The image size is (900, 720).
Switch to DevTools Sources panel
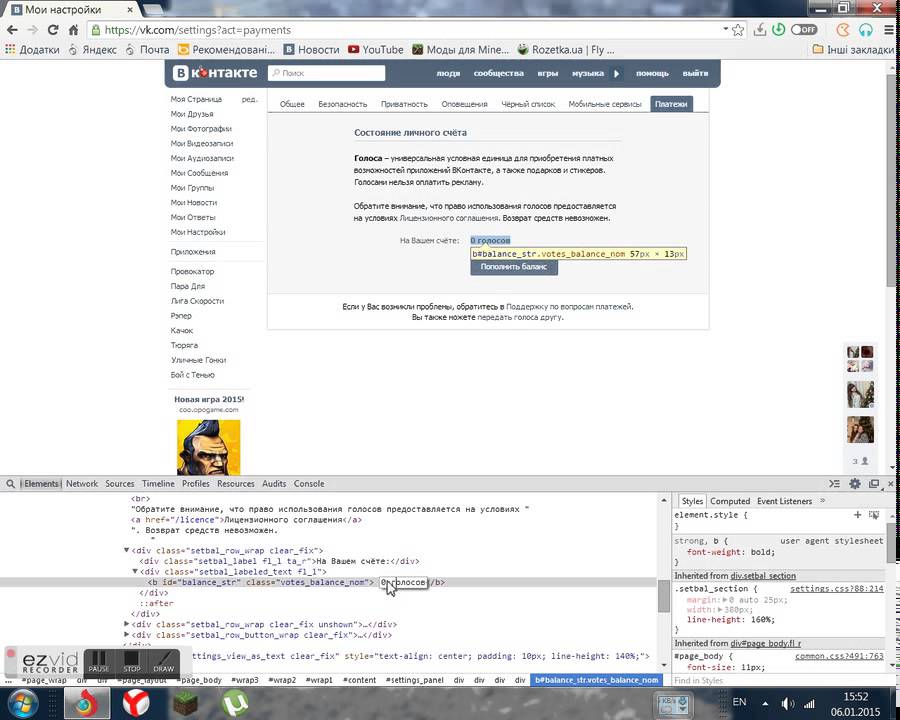pos(119,484)
